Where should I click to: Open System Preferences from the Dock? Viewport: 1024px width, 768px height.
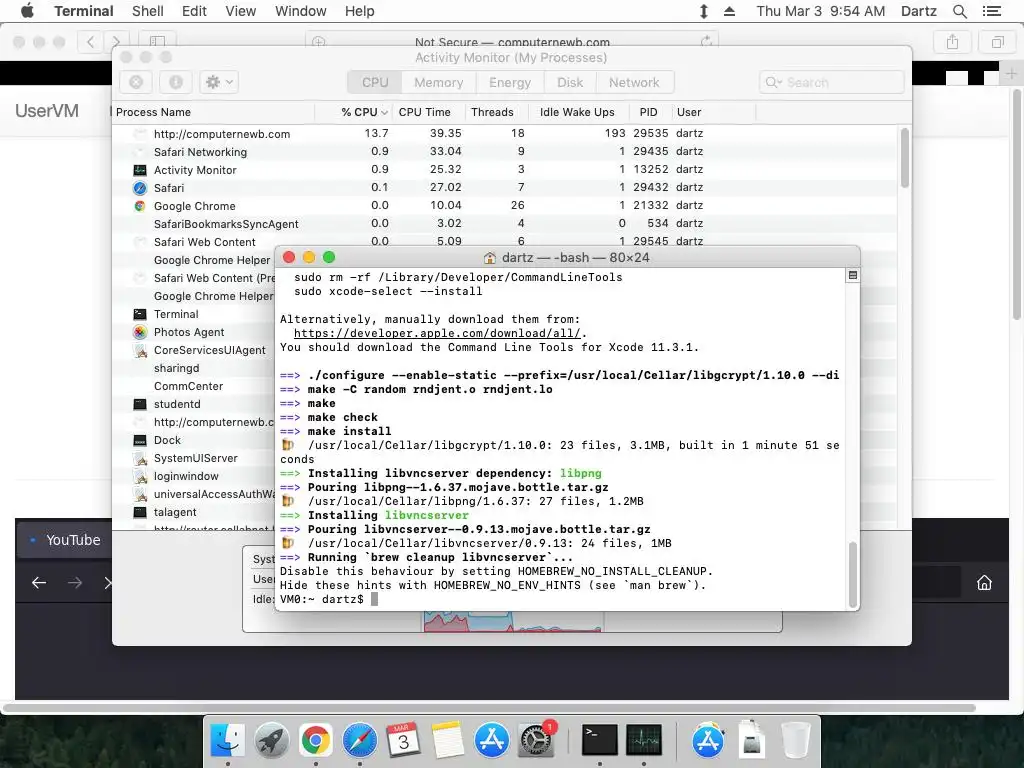pos(536,740)
